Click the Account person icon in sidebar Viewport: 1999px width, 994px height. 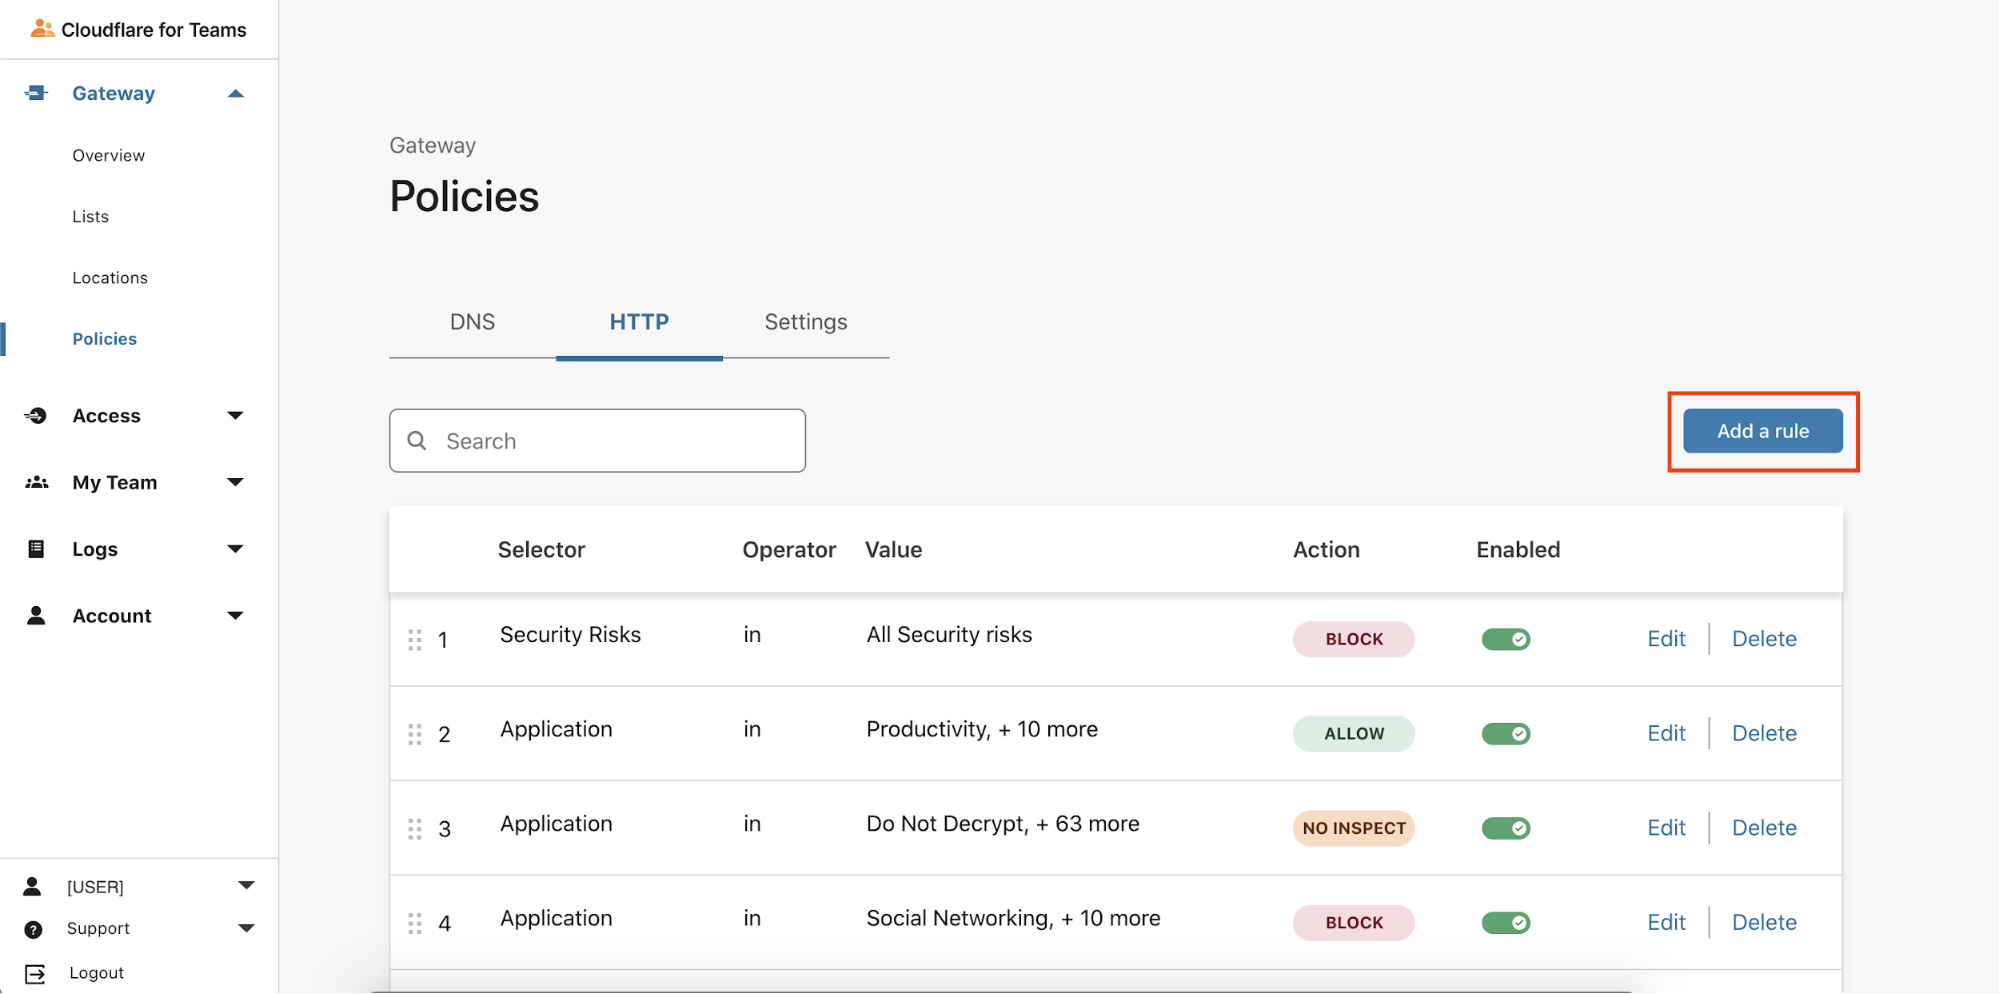[x=36, y=616]
